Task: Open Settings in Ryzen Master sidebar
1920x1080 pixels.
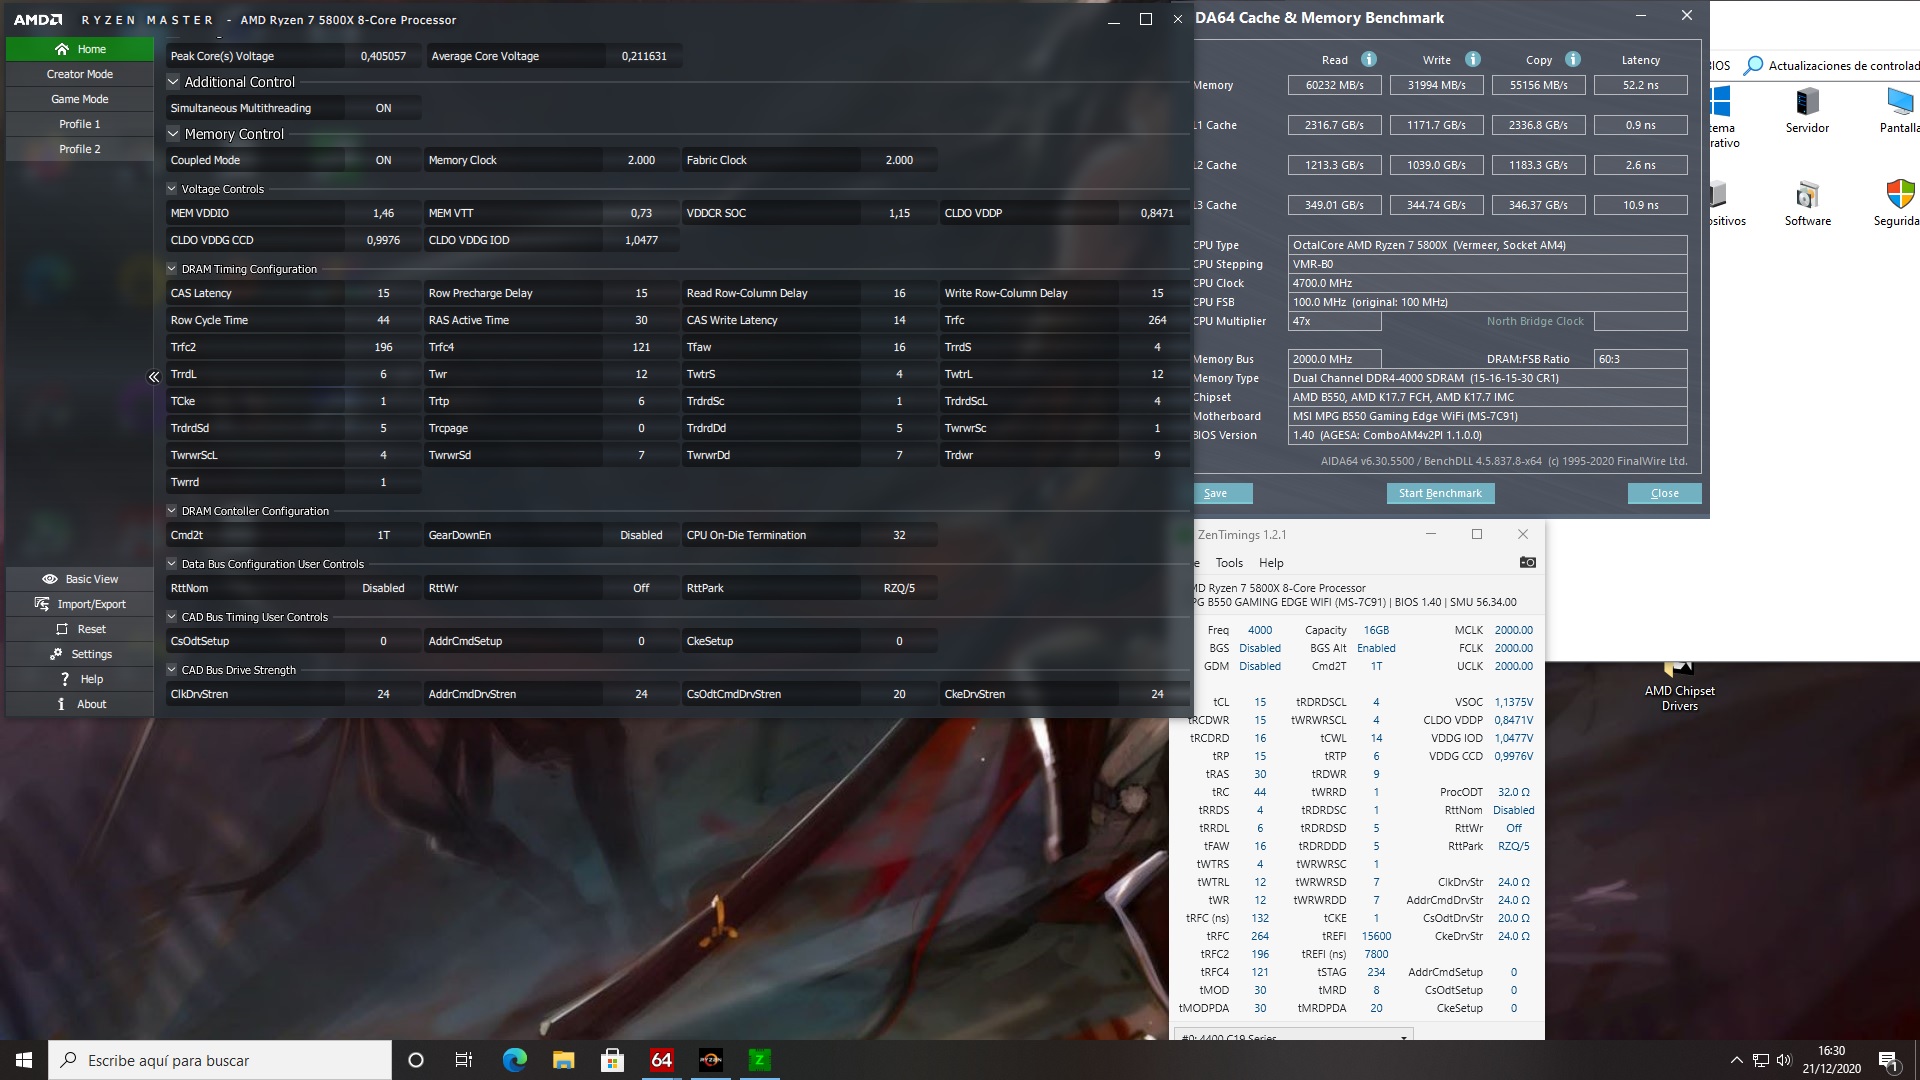Action: 80,654
